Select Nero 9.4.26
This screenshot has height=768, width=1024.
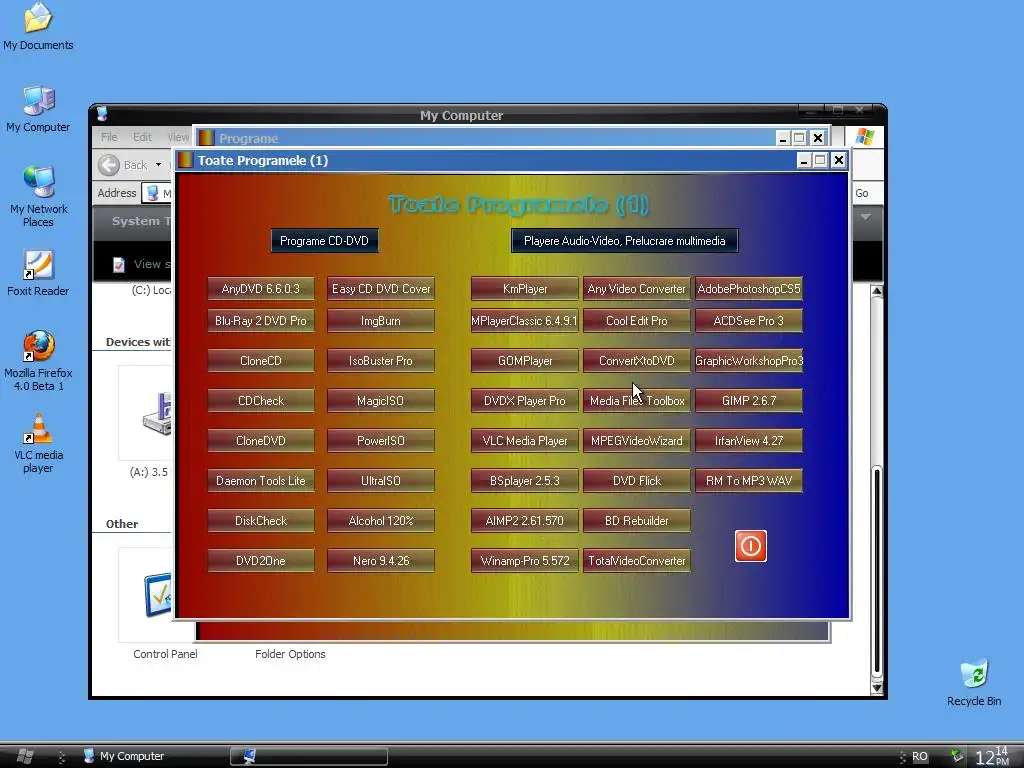click(381, 560)
